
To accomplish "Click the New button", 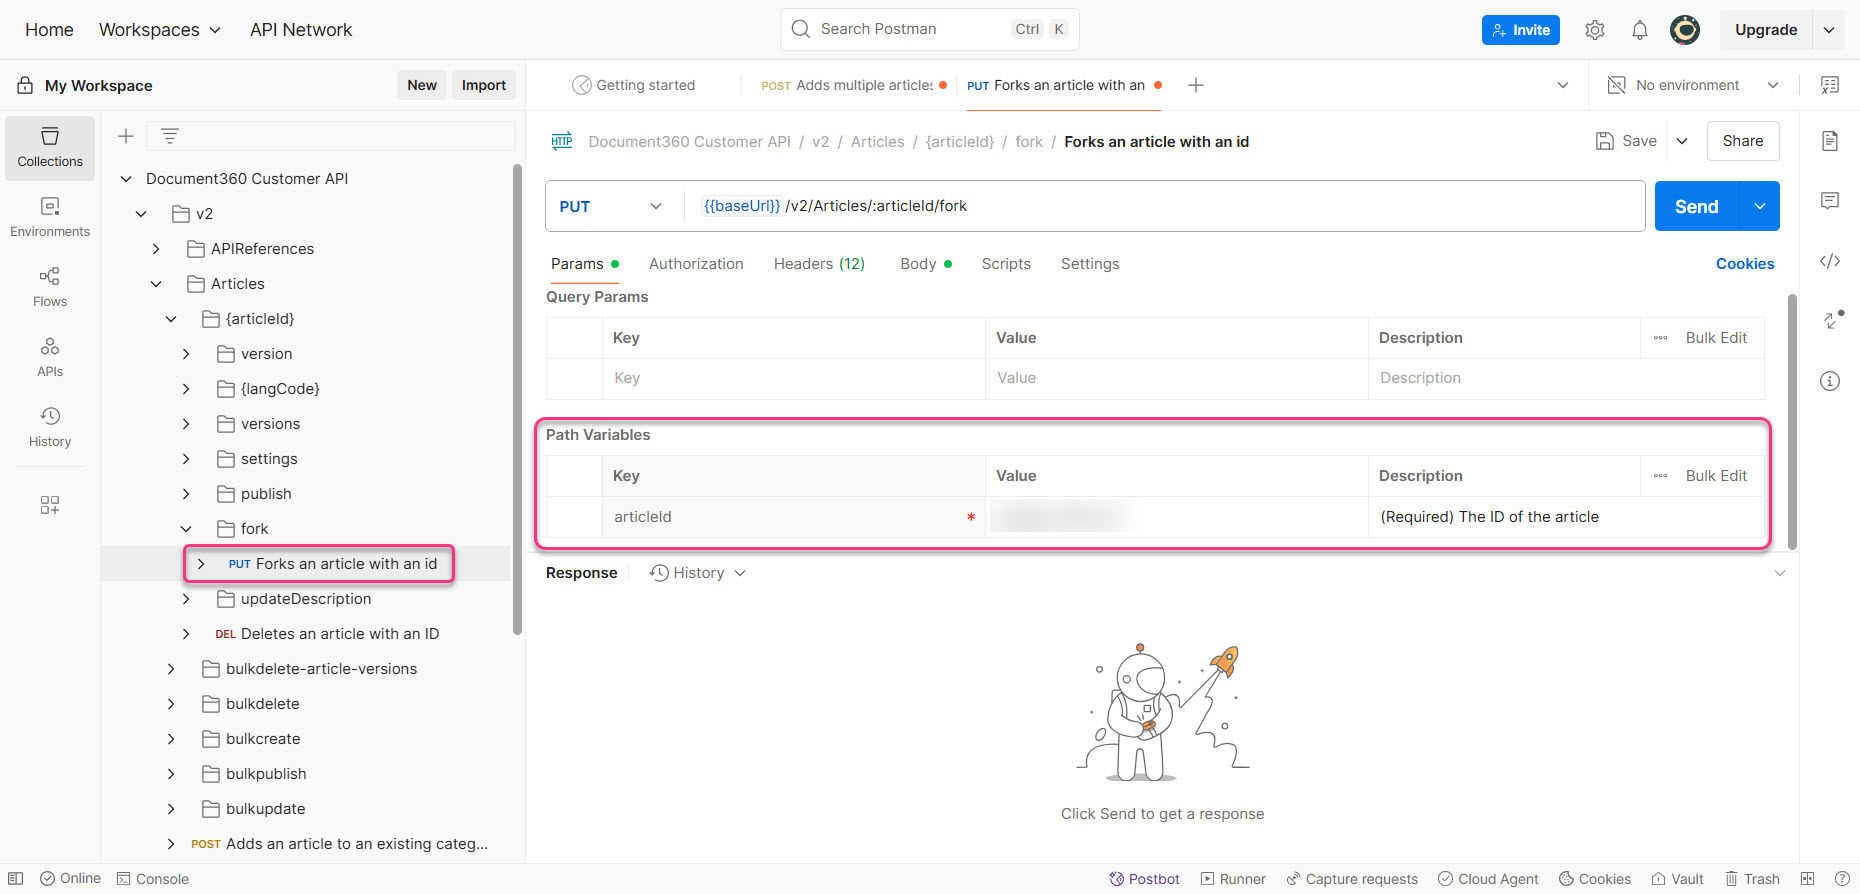I will (x=422, y=85).
